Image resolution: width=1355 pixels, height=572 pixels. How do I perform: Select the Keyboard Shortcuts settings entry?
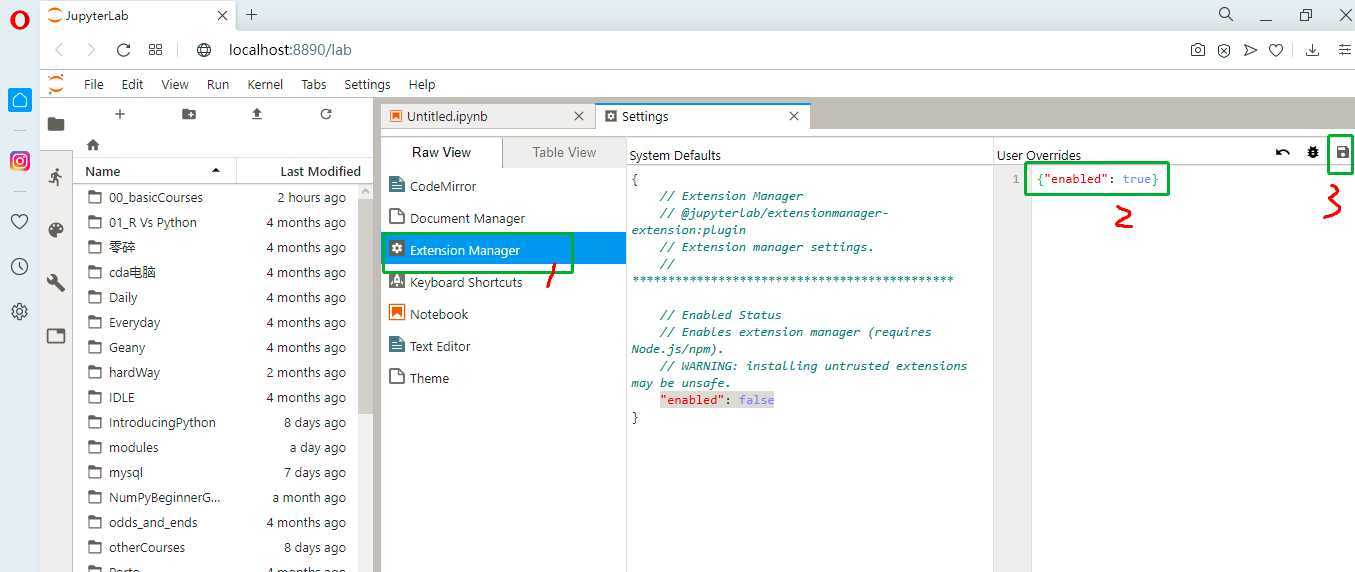[504, 282]
